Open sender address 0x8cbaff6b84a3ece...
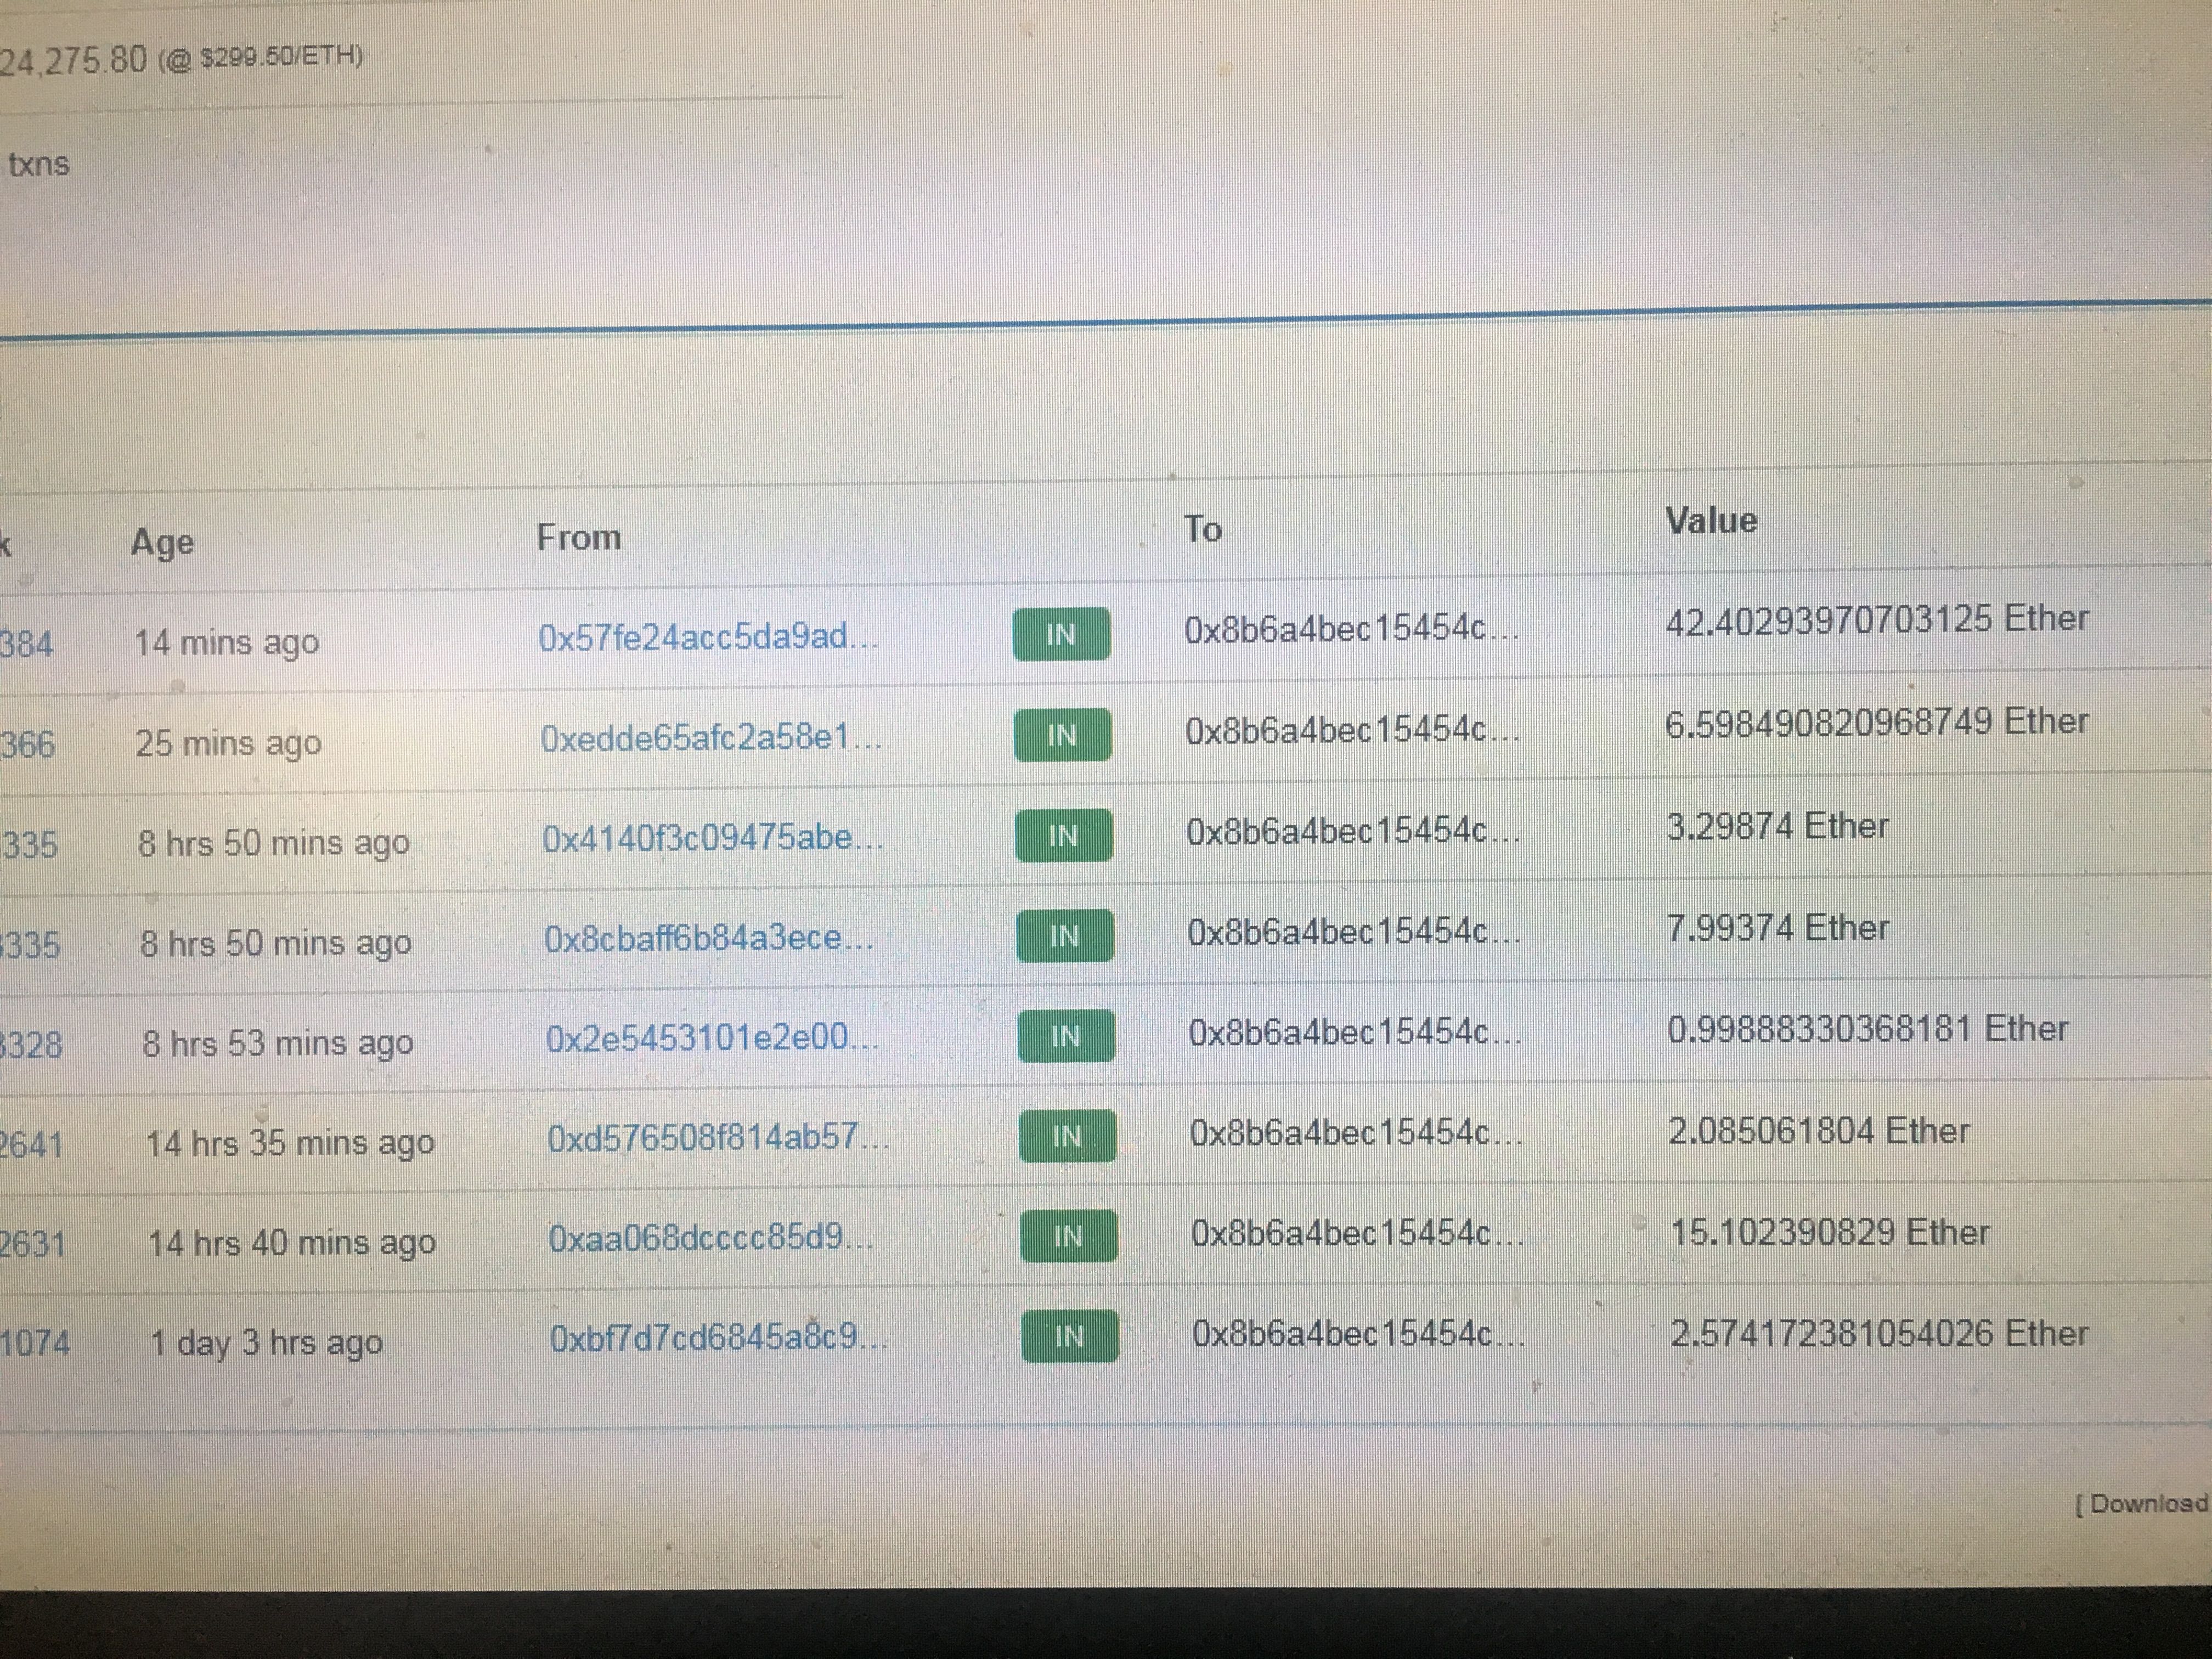This screenshot has width=2212, height=1659. (709, 938)
